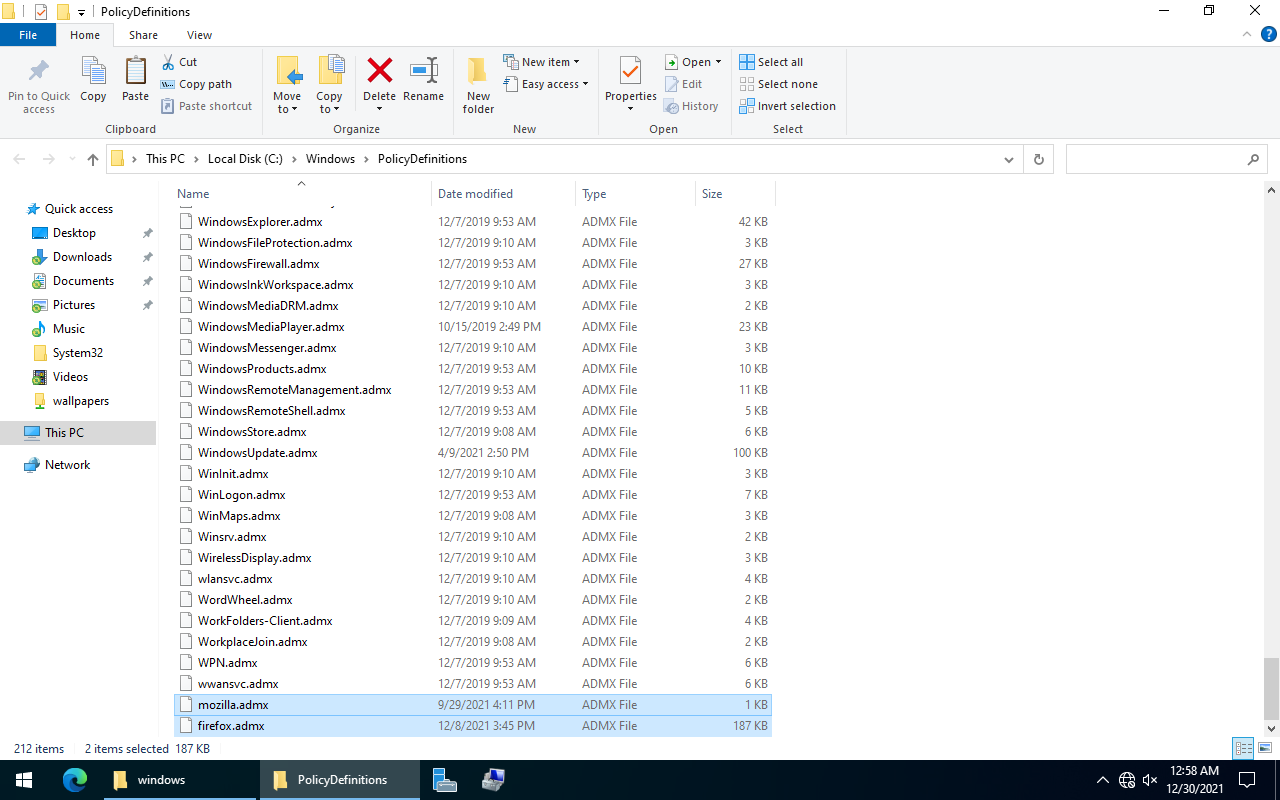Click the New folder icon

coord(478,72)
